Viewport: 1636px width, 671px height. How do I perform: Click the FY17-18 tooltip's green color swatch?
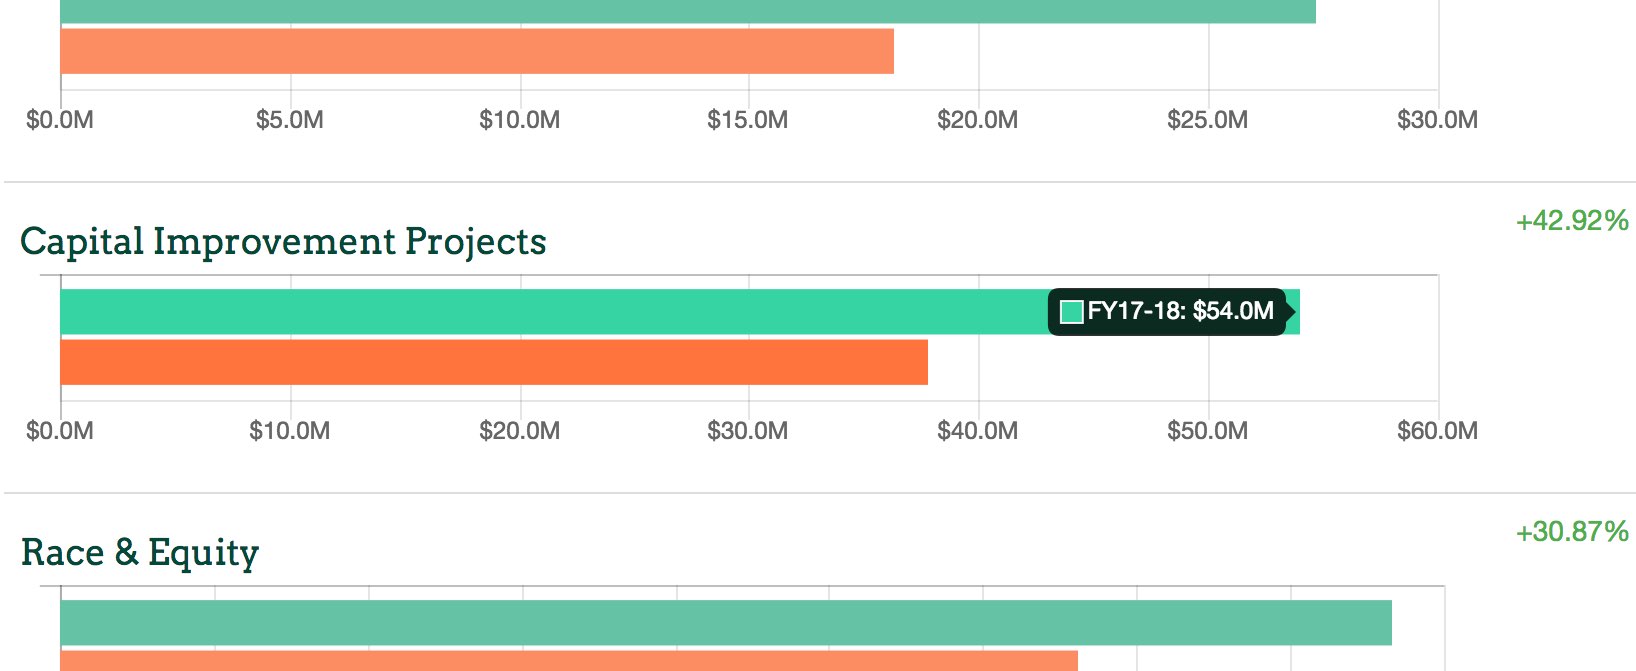[x=1072, y=312]
